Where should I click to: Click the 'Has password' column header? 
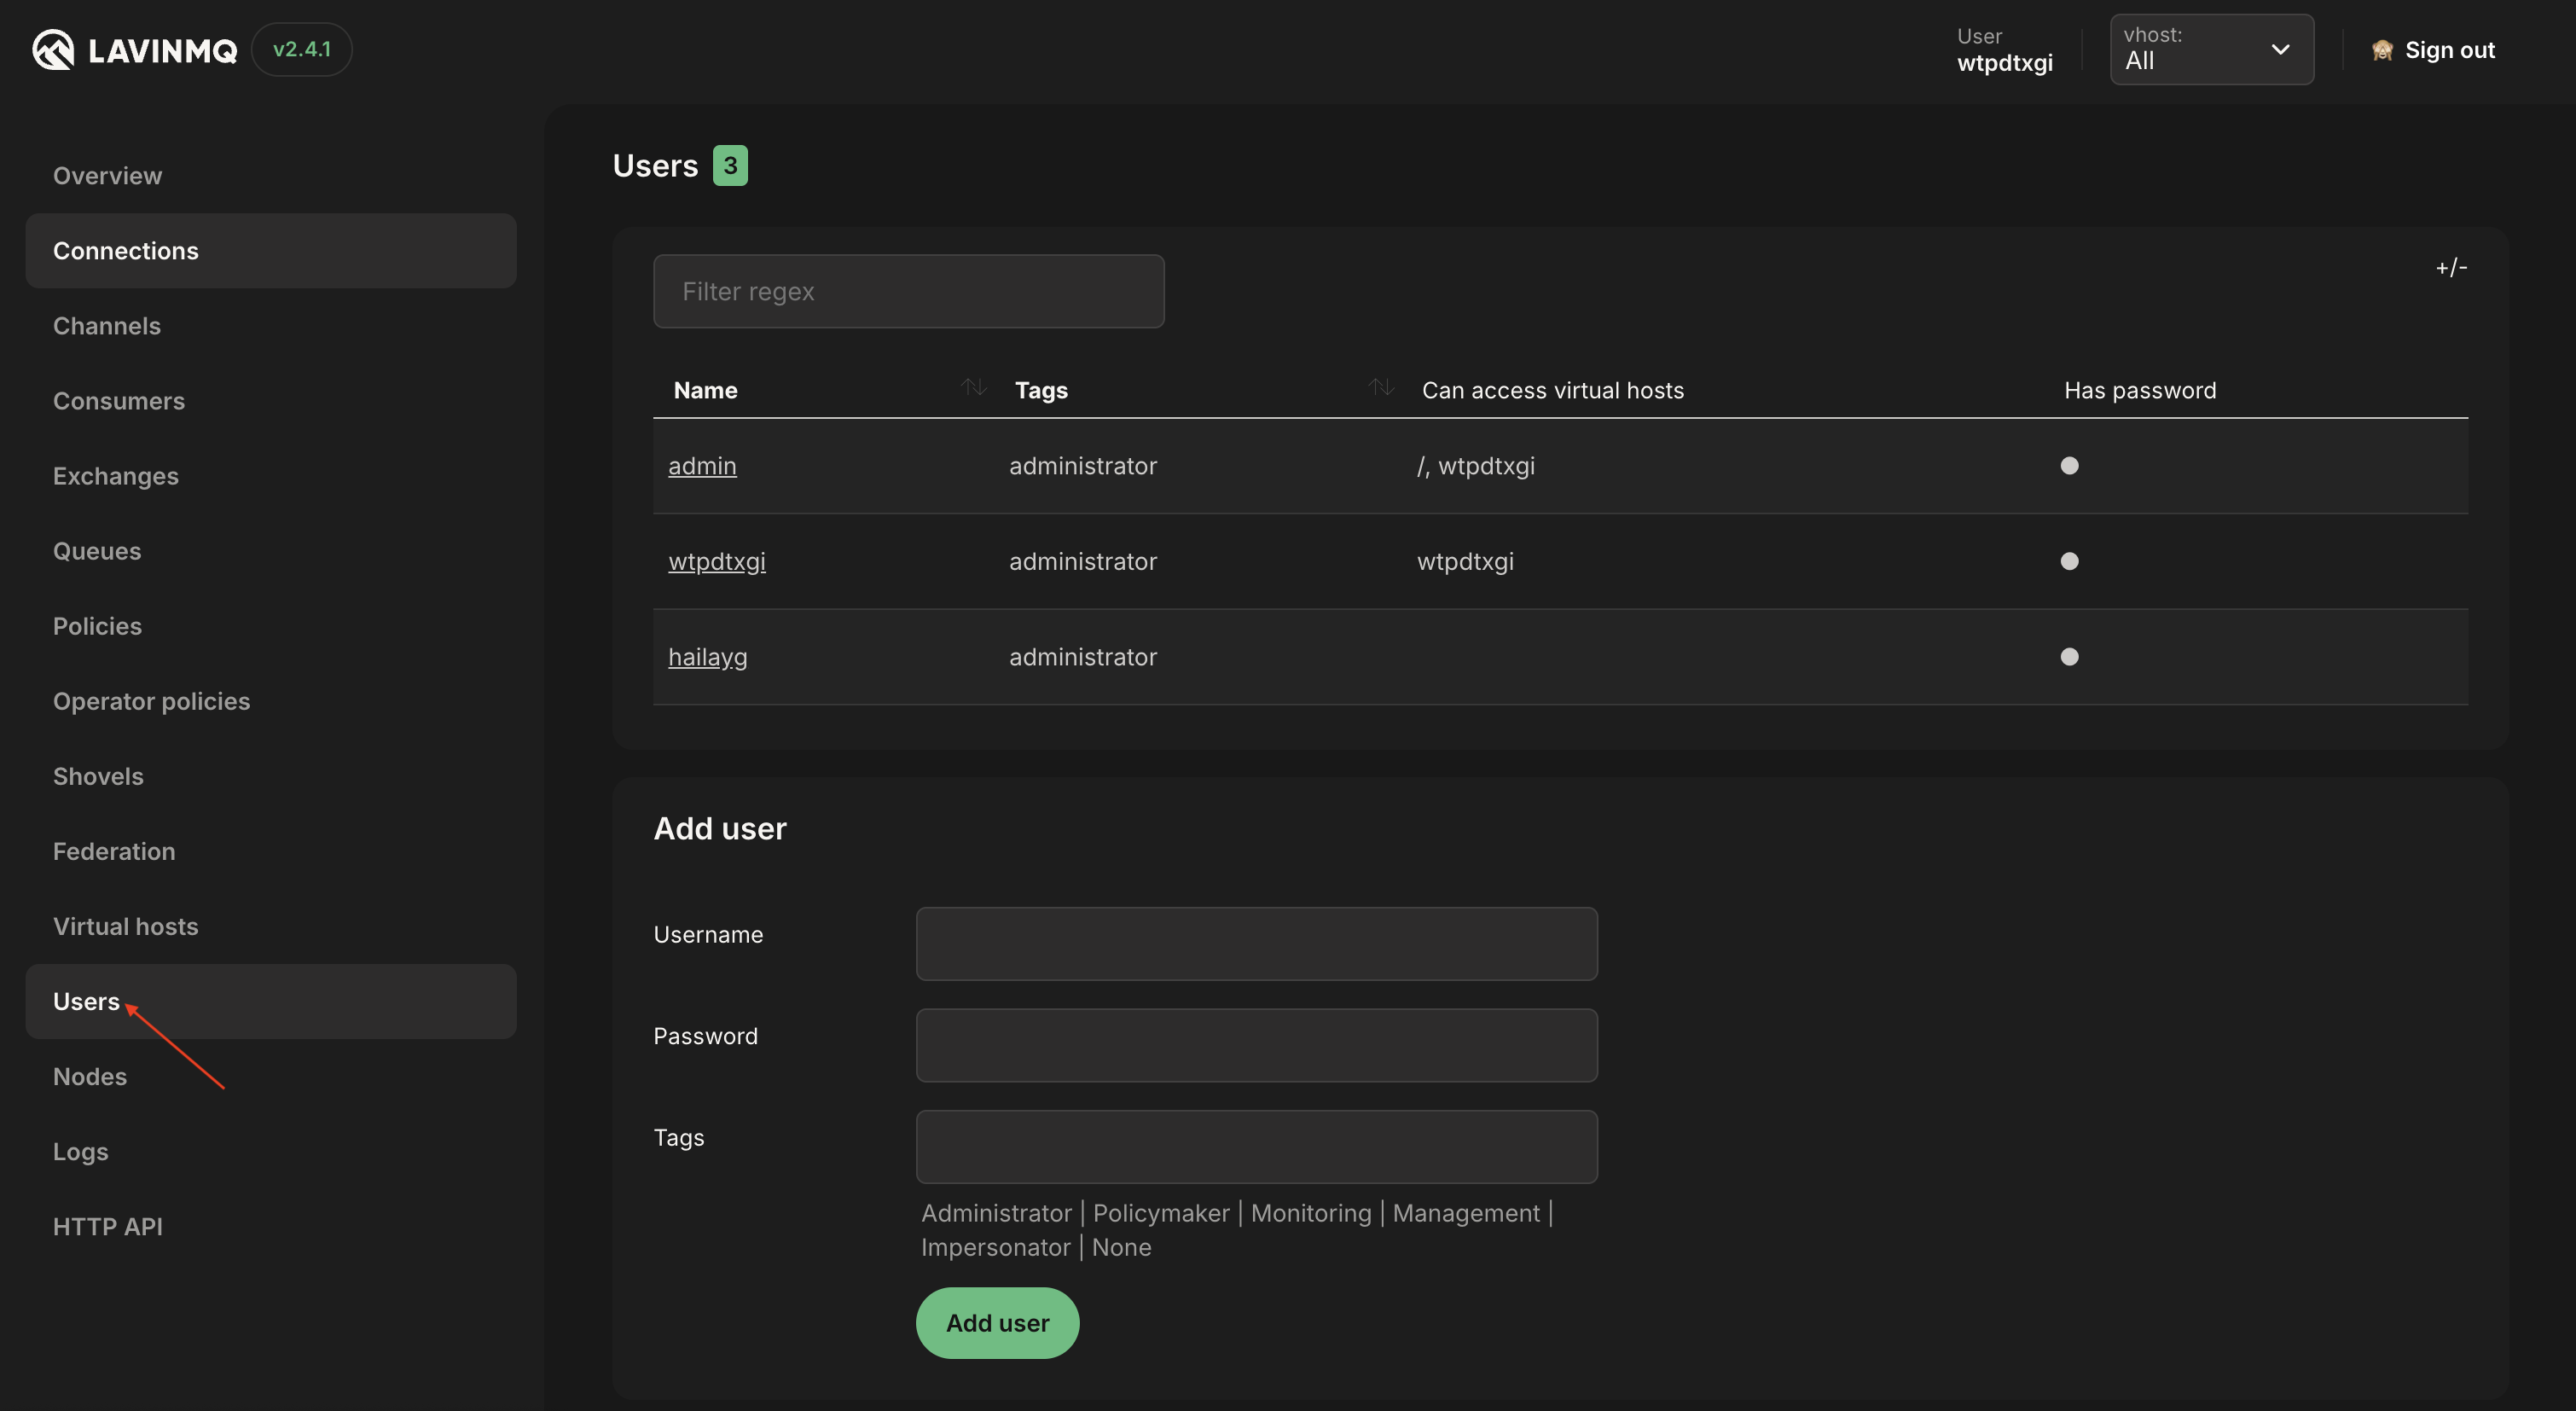[2140, 390]
